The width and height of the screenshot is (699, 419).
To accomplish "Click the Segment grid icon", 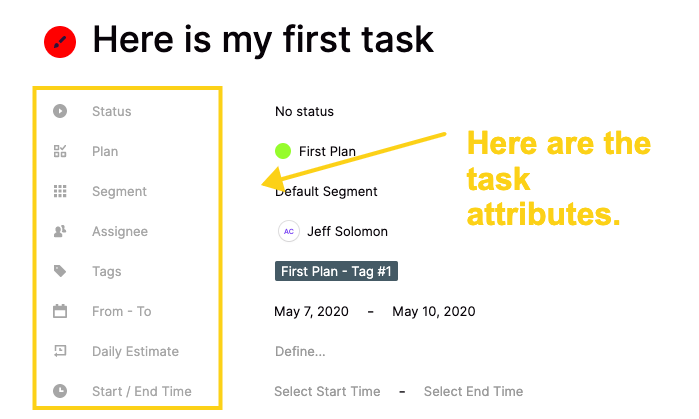I will pos(60,191).
